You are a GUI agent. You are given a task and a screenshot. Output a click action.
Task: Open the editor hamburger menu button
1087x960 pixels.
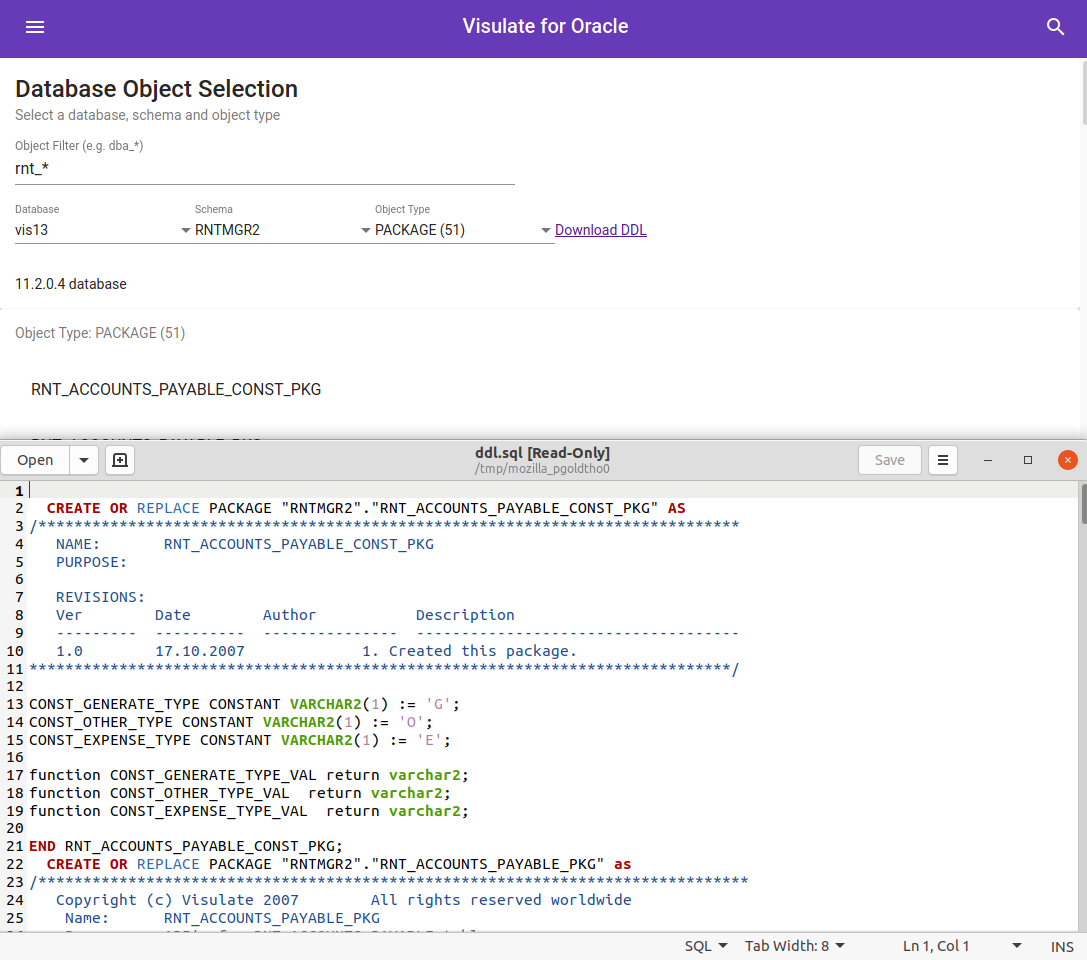tap(943, 460)
